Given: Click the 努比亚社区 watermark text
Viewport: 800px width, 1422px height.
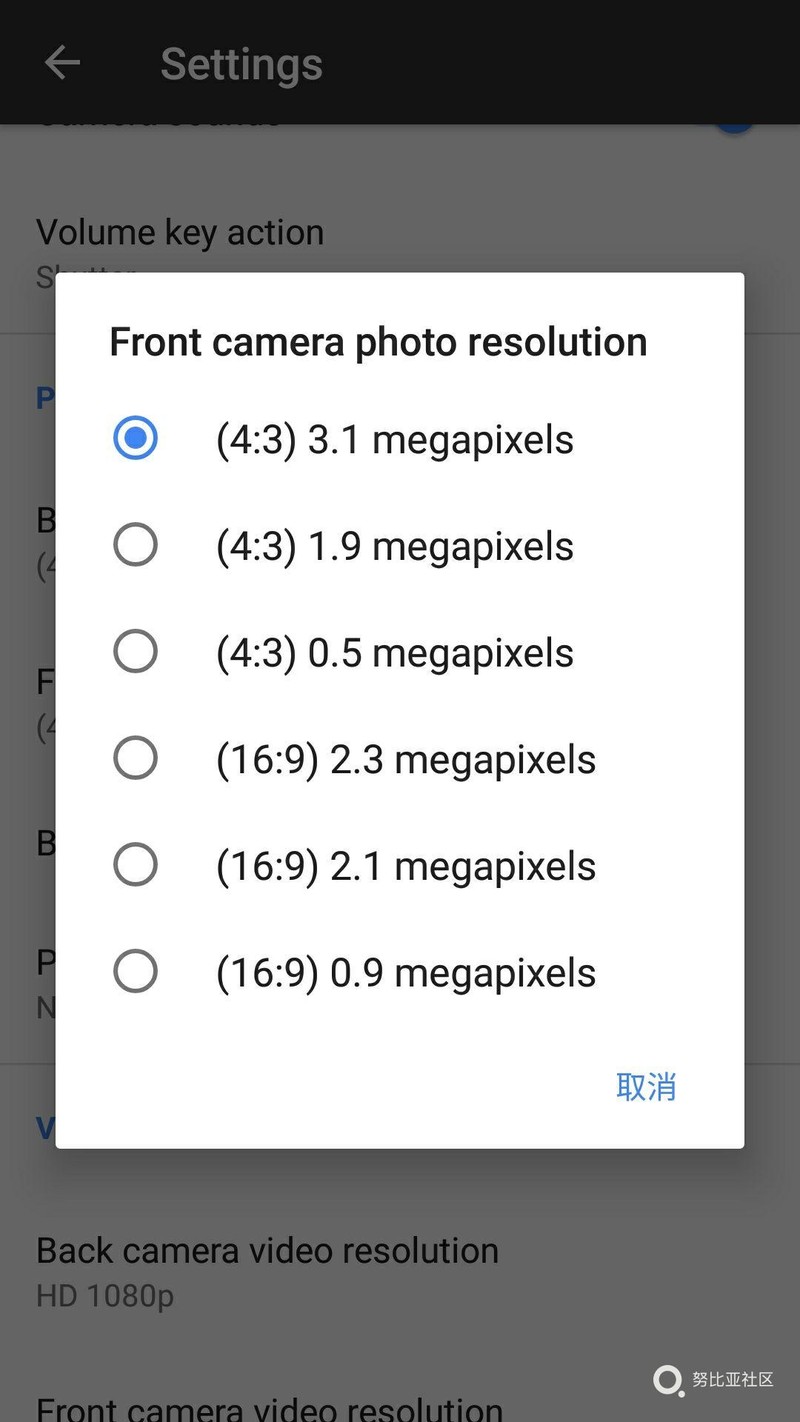Looking at the screenshot, I should (x=733, y=1380).
